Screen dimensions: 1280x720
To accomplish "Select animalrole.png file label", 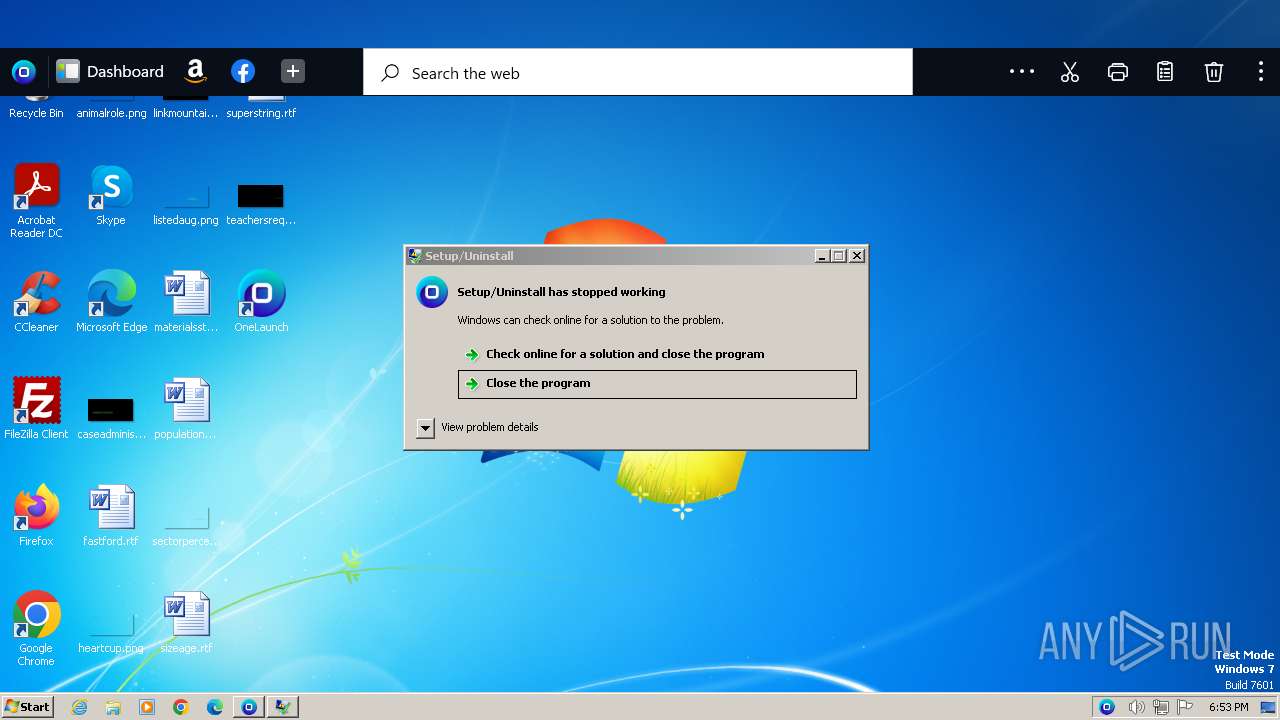I will coord(111,113).
